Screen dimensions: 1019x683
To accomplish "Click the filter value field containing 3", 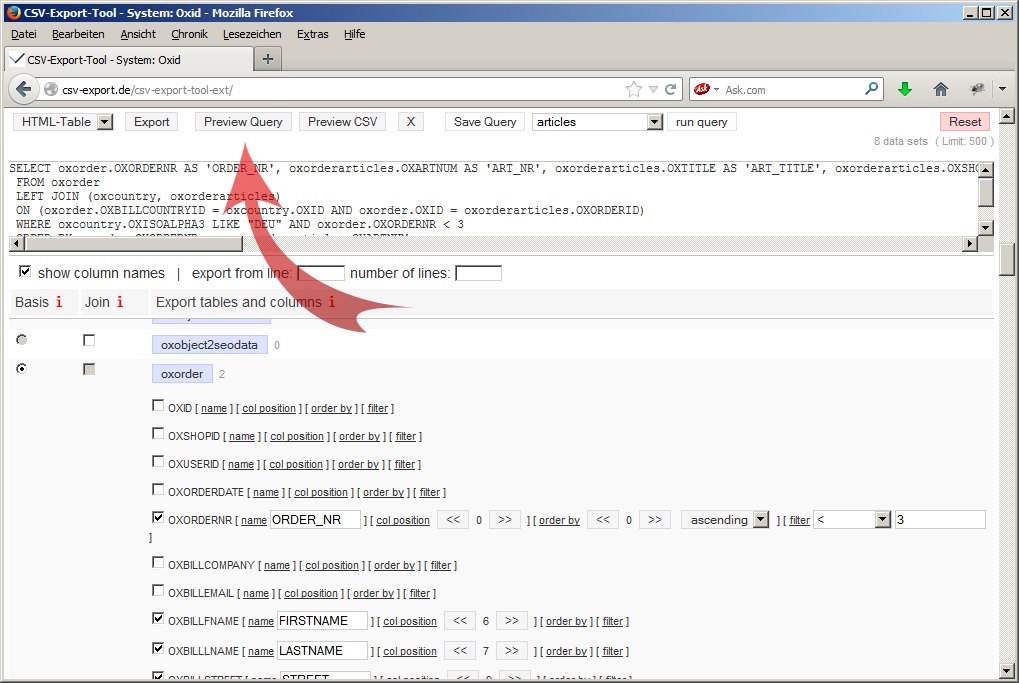I will (x=940, y=519).
